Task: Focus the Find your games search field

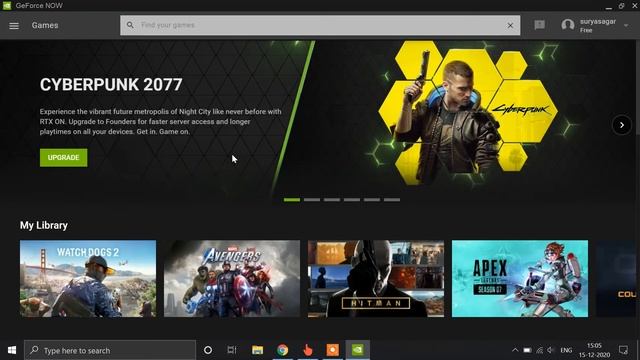Action: [x=320, y=25]
